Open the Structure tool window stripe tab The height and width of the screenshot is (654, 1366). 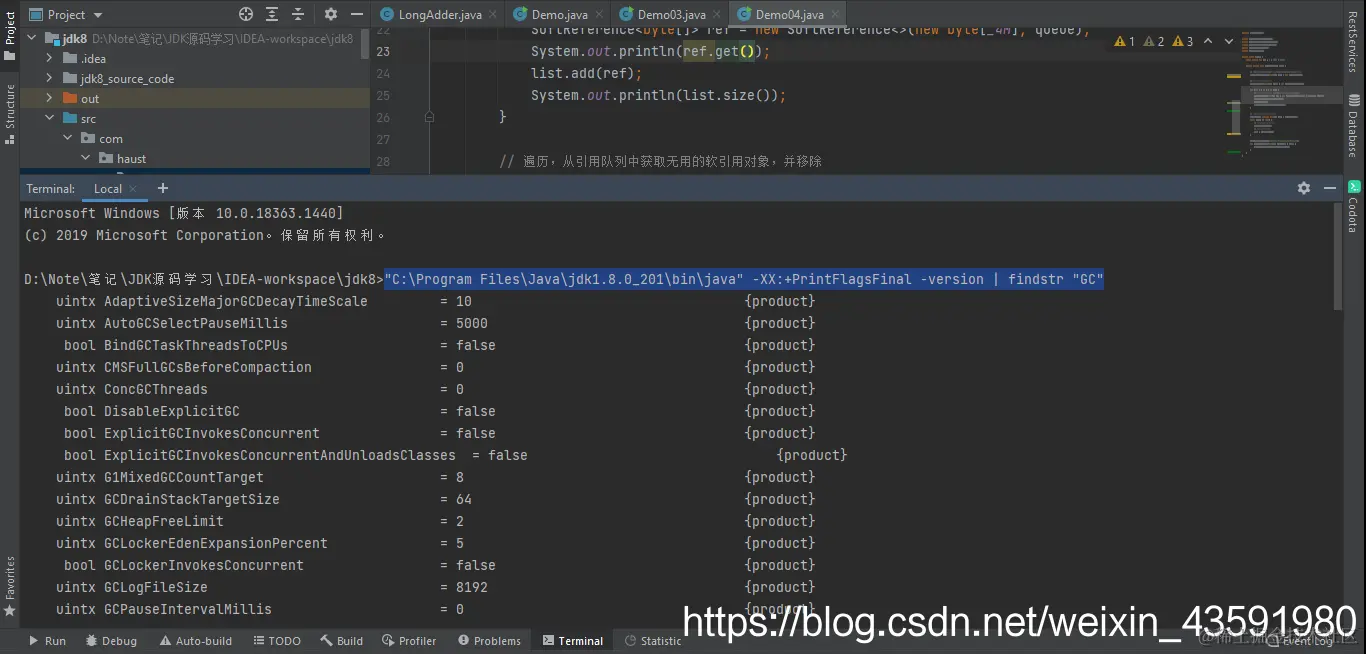10,115
